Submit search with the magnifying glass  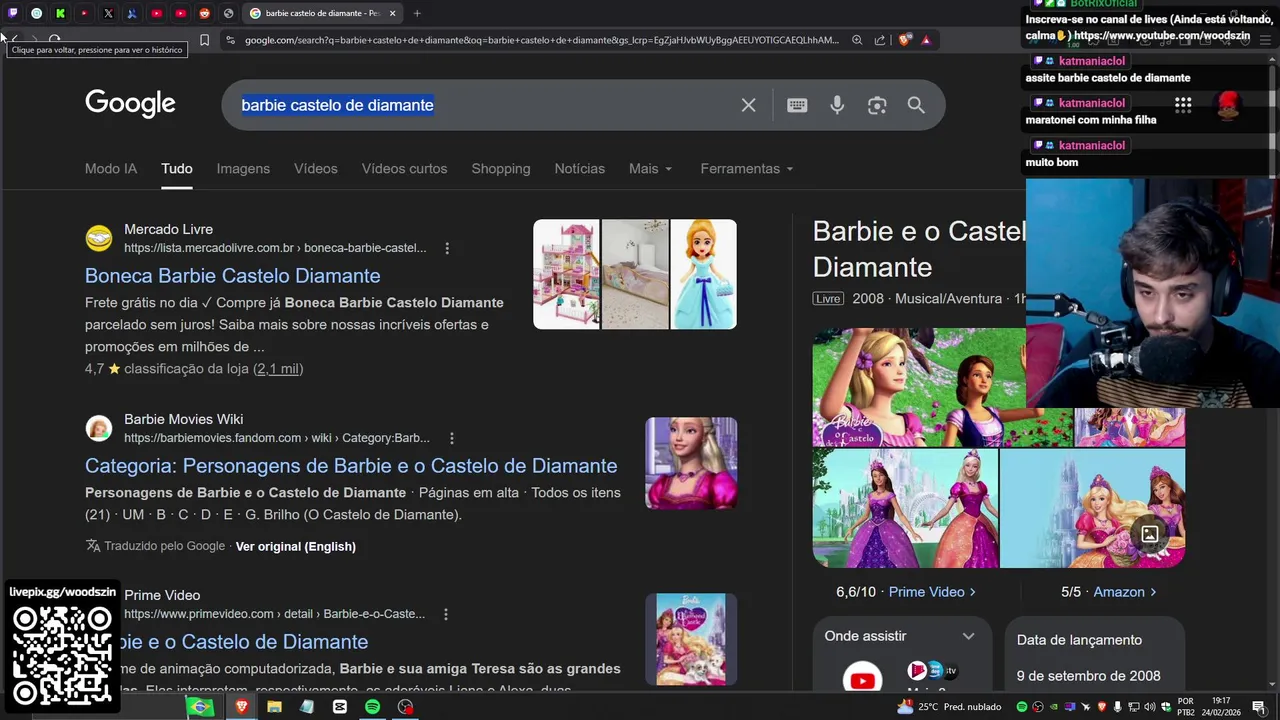[x=916, y=105]
